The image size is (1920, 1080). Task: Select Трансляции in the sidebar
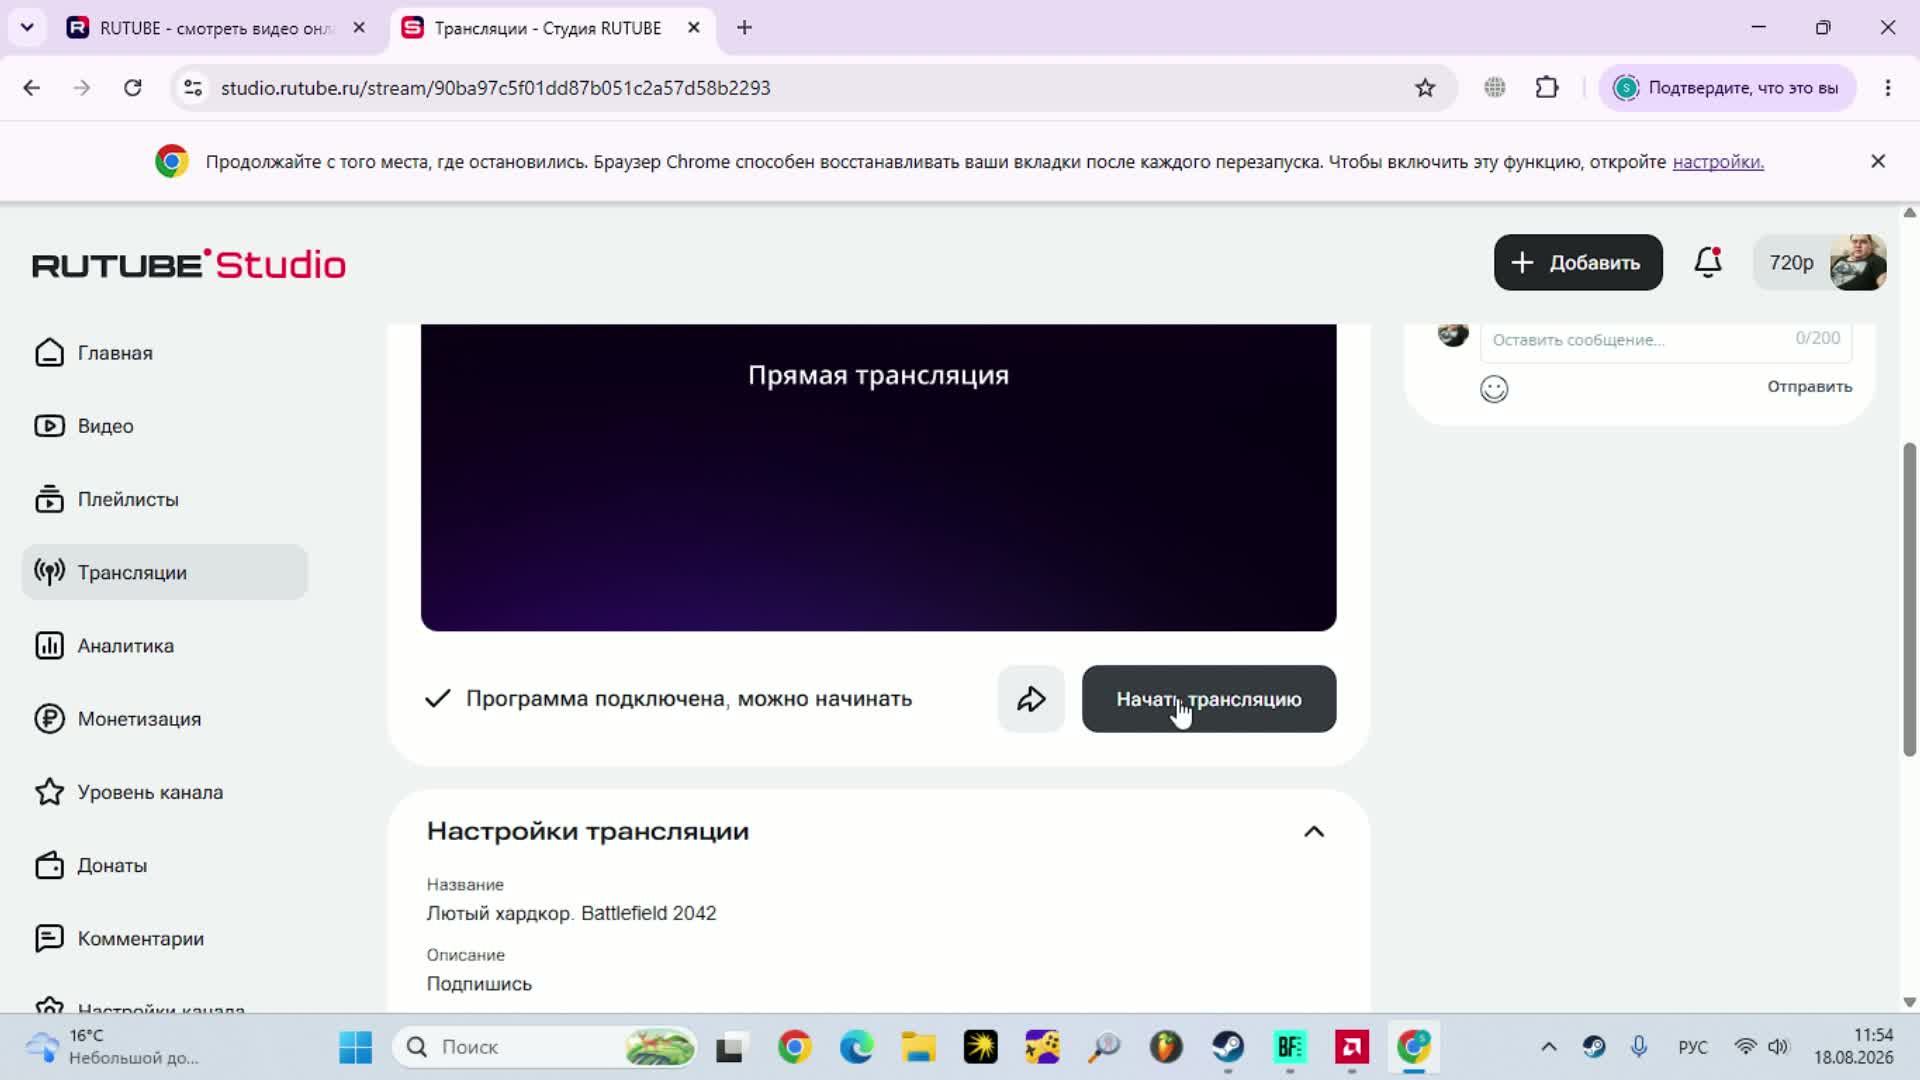[165, 572]
